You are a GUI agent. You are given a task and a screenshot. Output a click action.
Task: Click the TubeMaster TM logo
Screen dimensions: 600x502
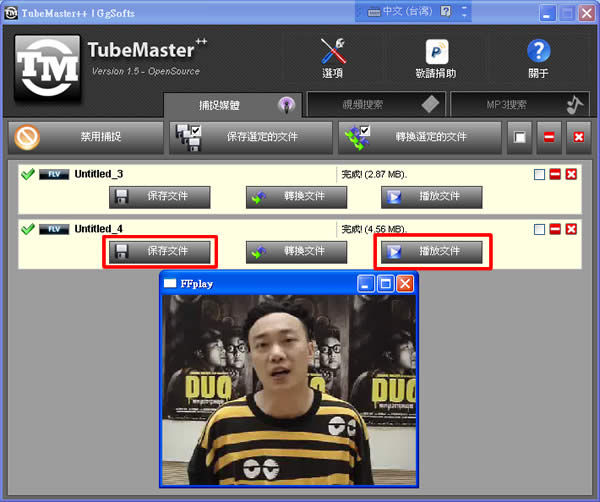47,68
